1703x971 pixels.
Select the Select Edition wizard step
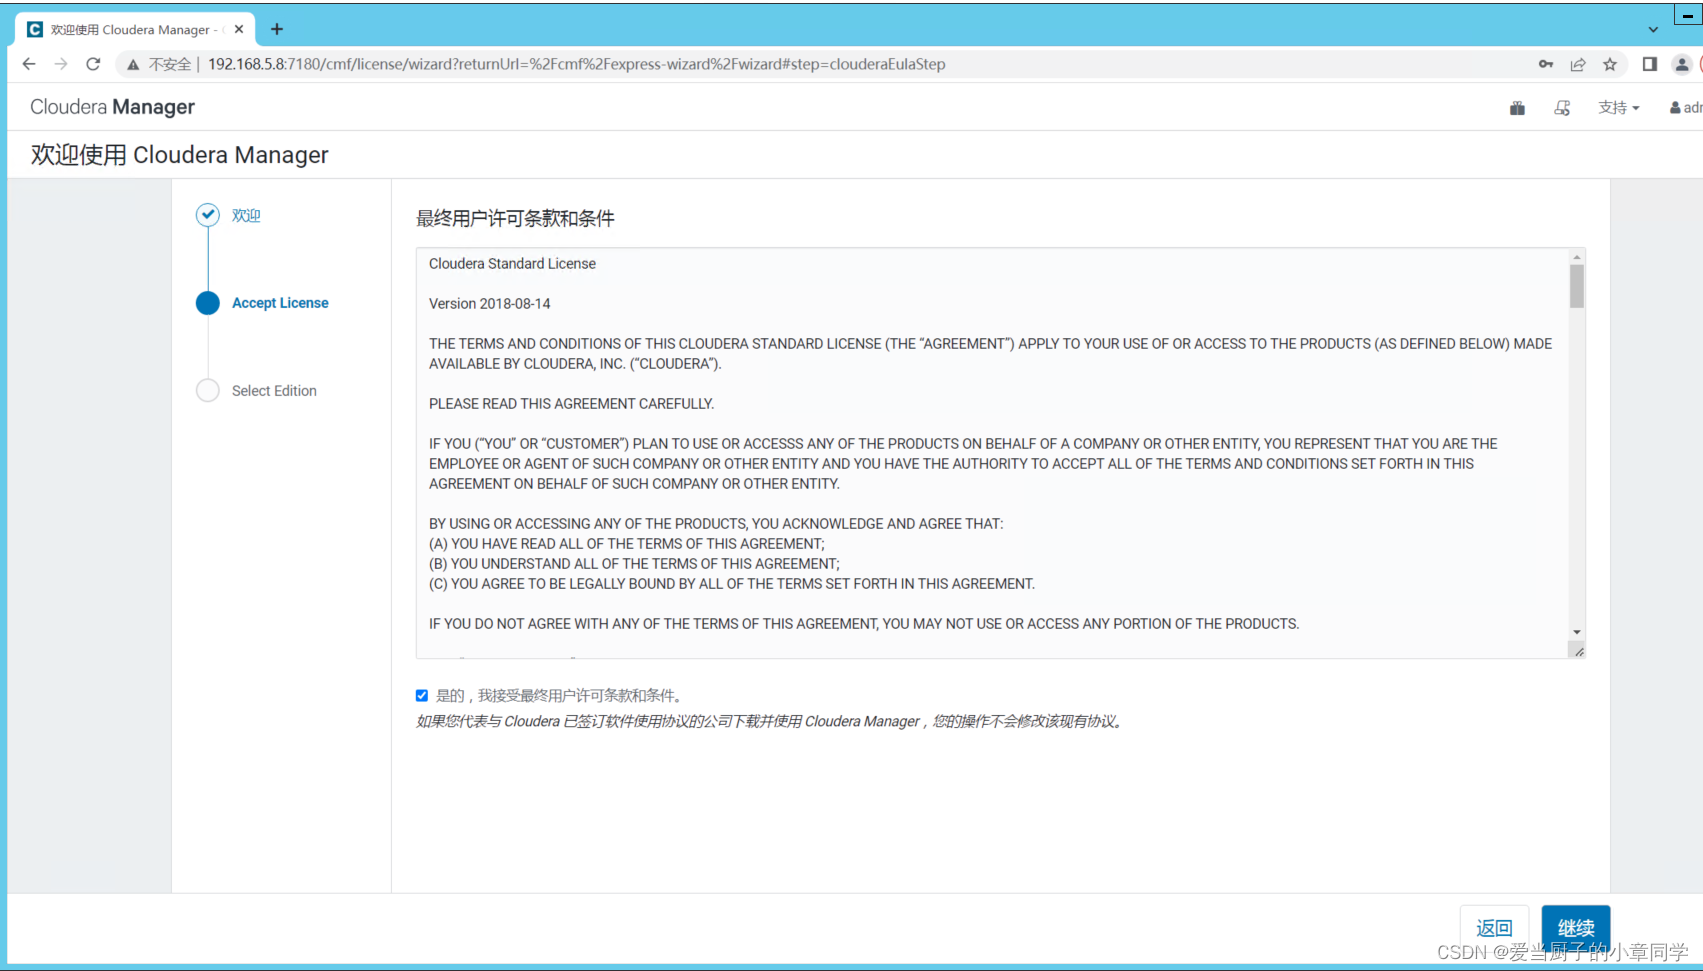274,391
